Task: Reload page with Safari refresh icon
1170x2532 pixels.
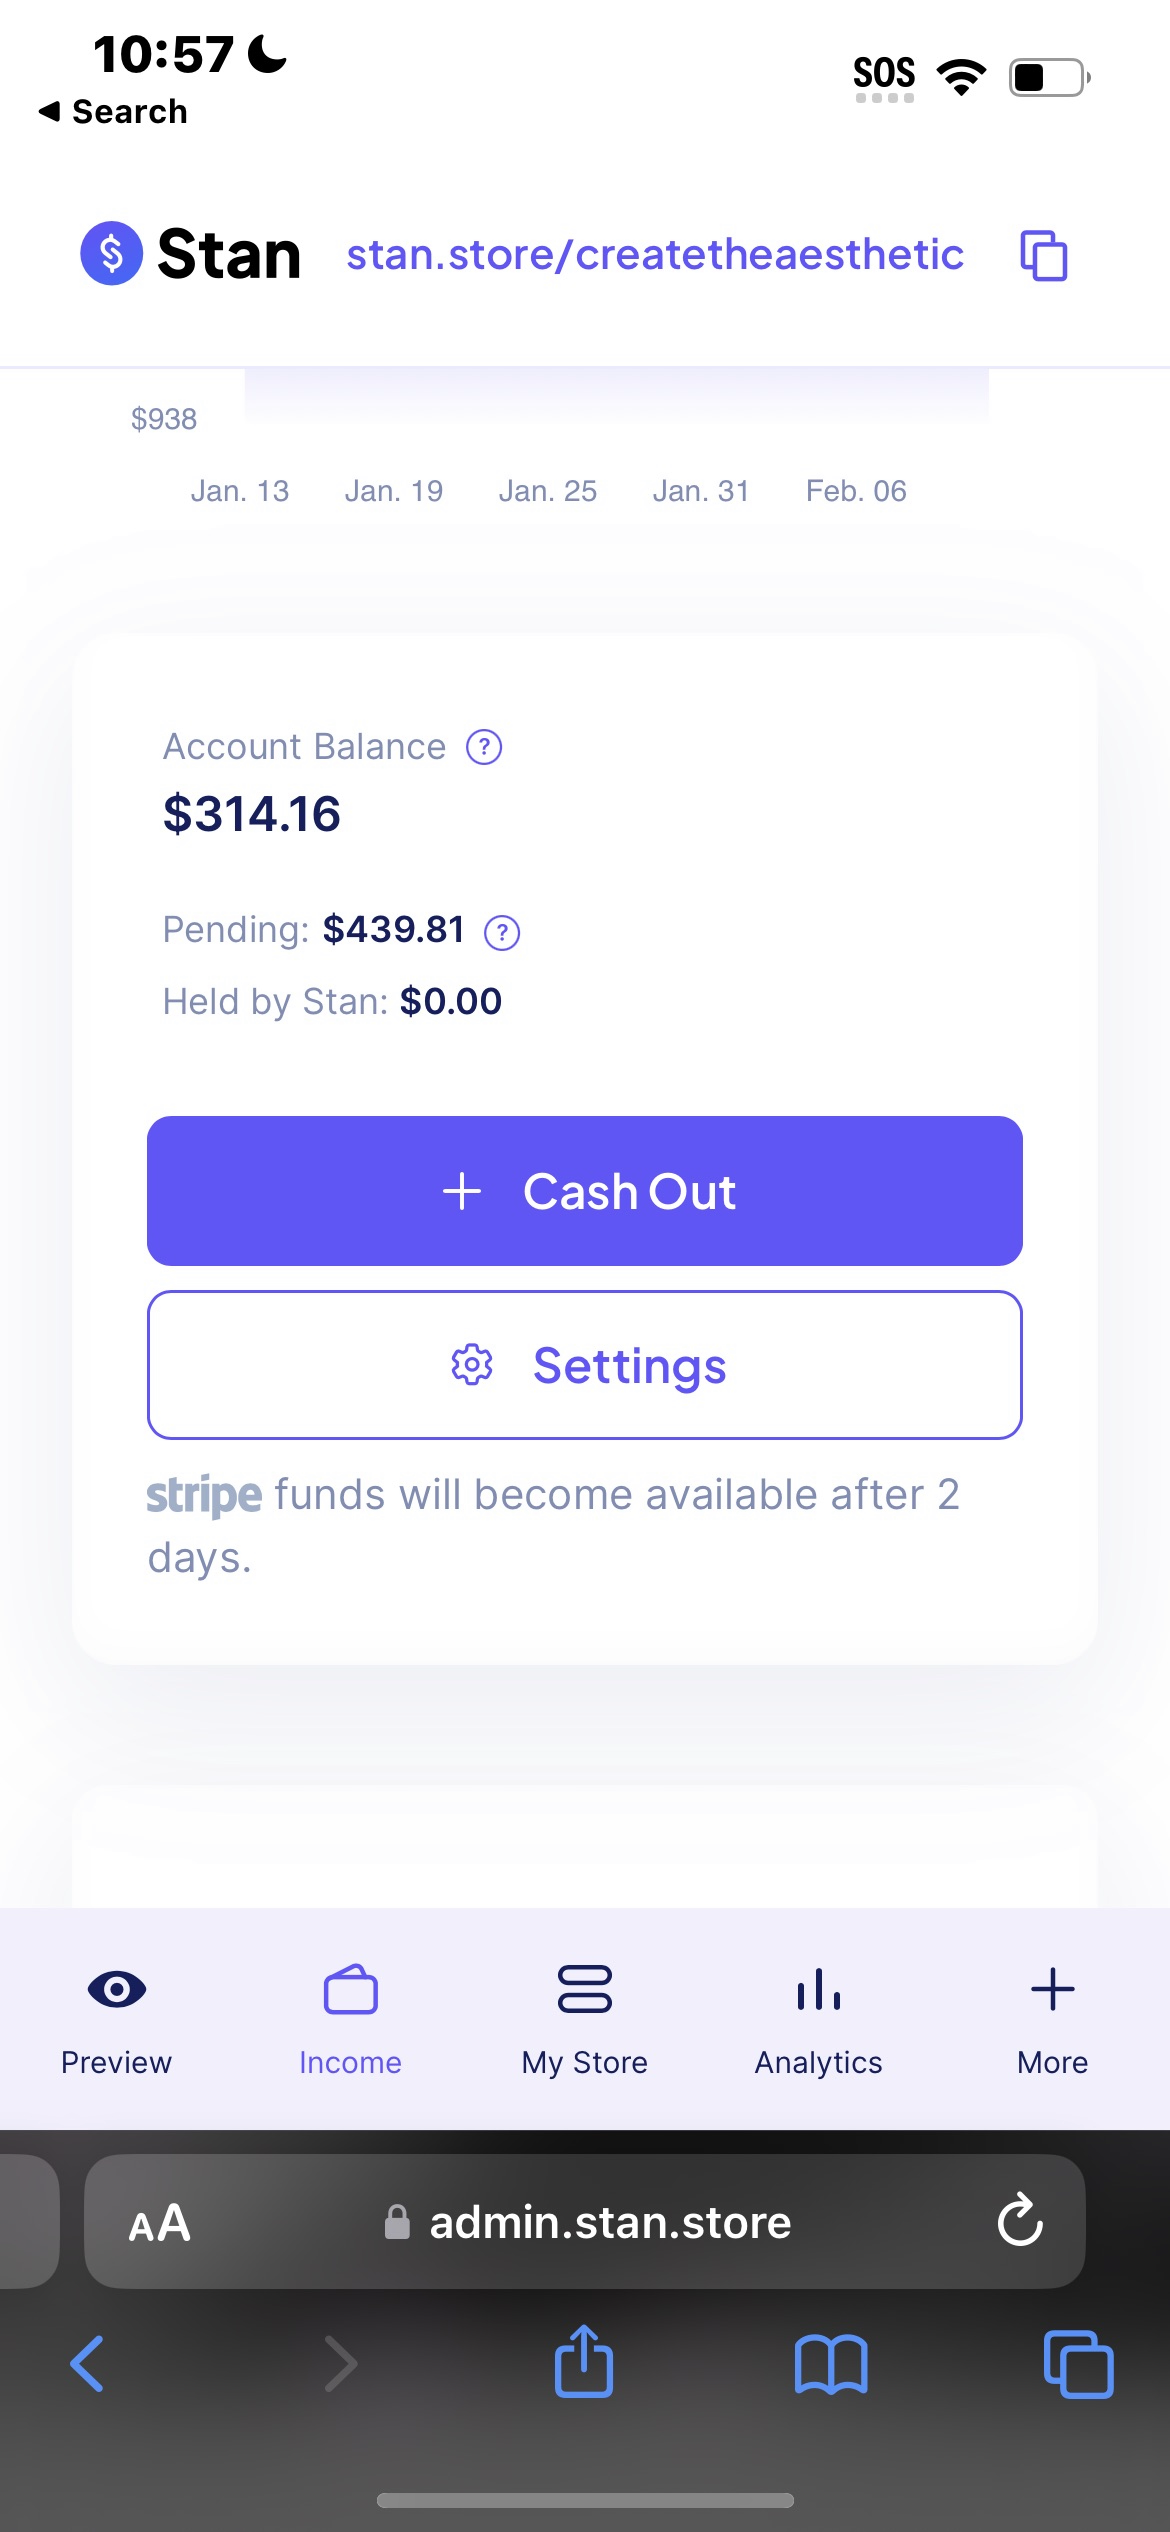Action: [x=1020, y=2221]
